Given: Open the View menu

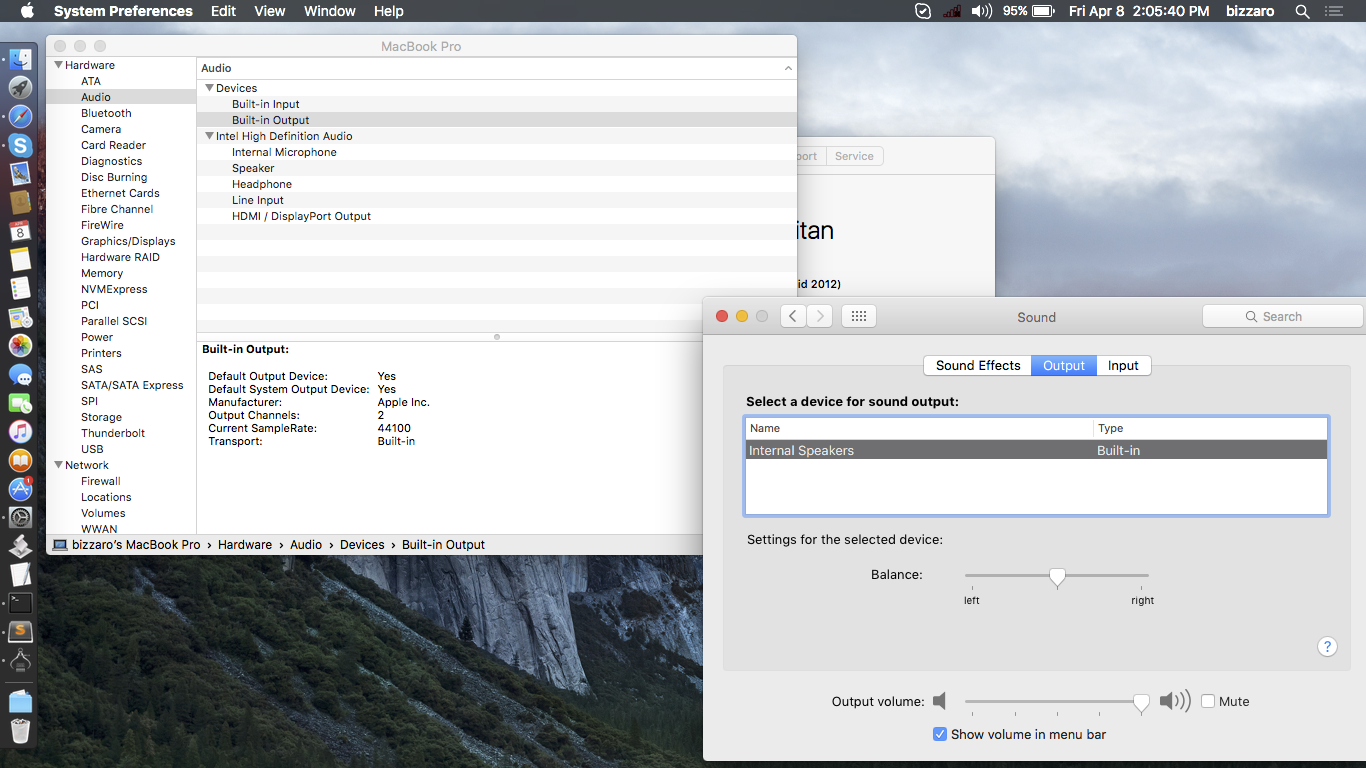Looking at the screenshot, I should [x=270, y=11].
